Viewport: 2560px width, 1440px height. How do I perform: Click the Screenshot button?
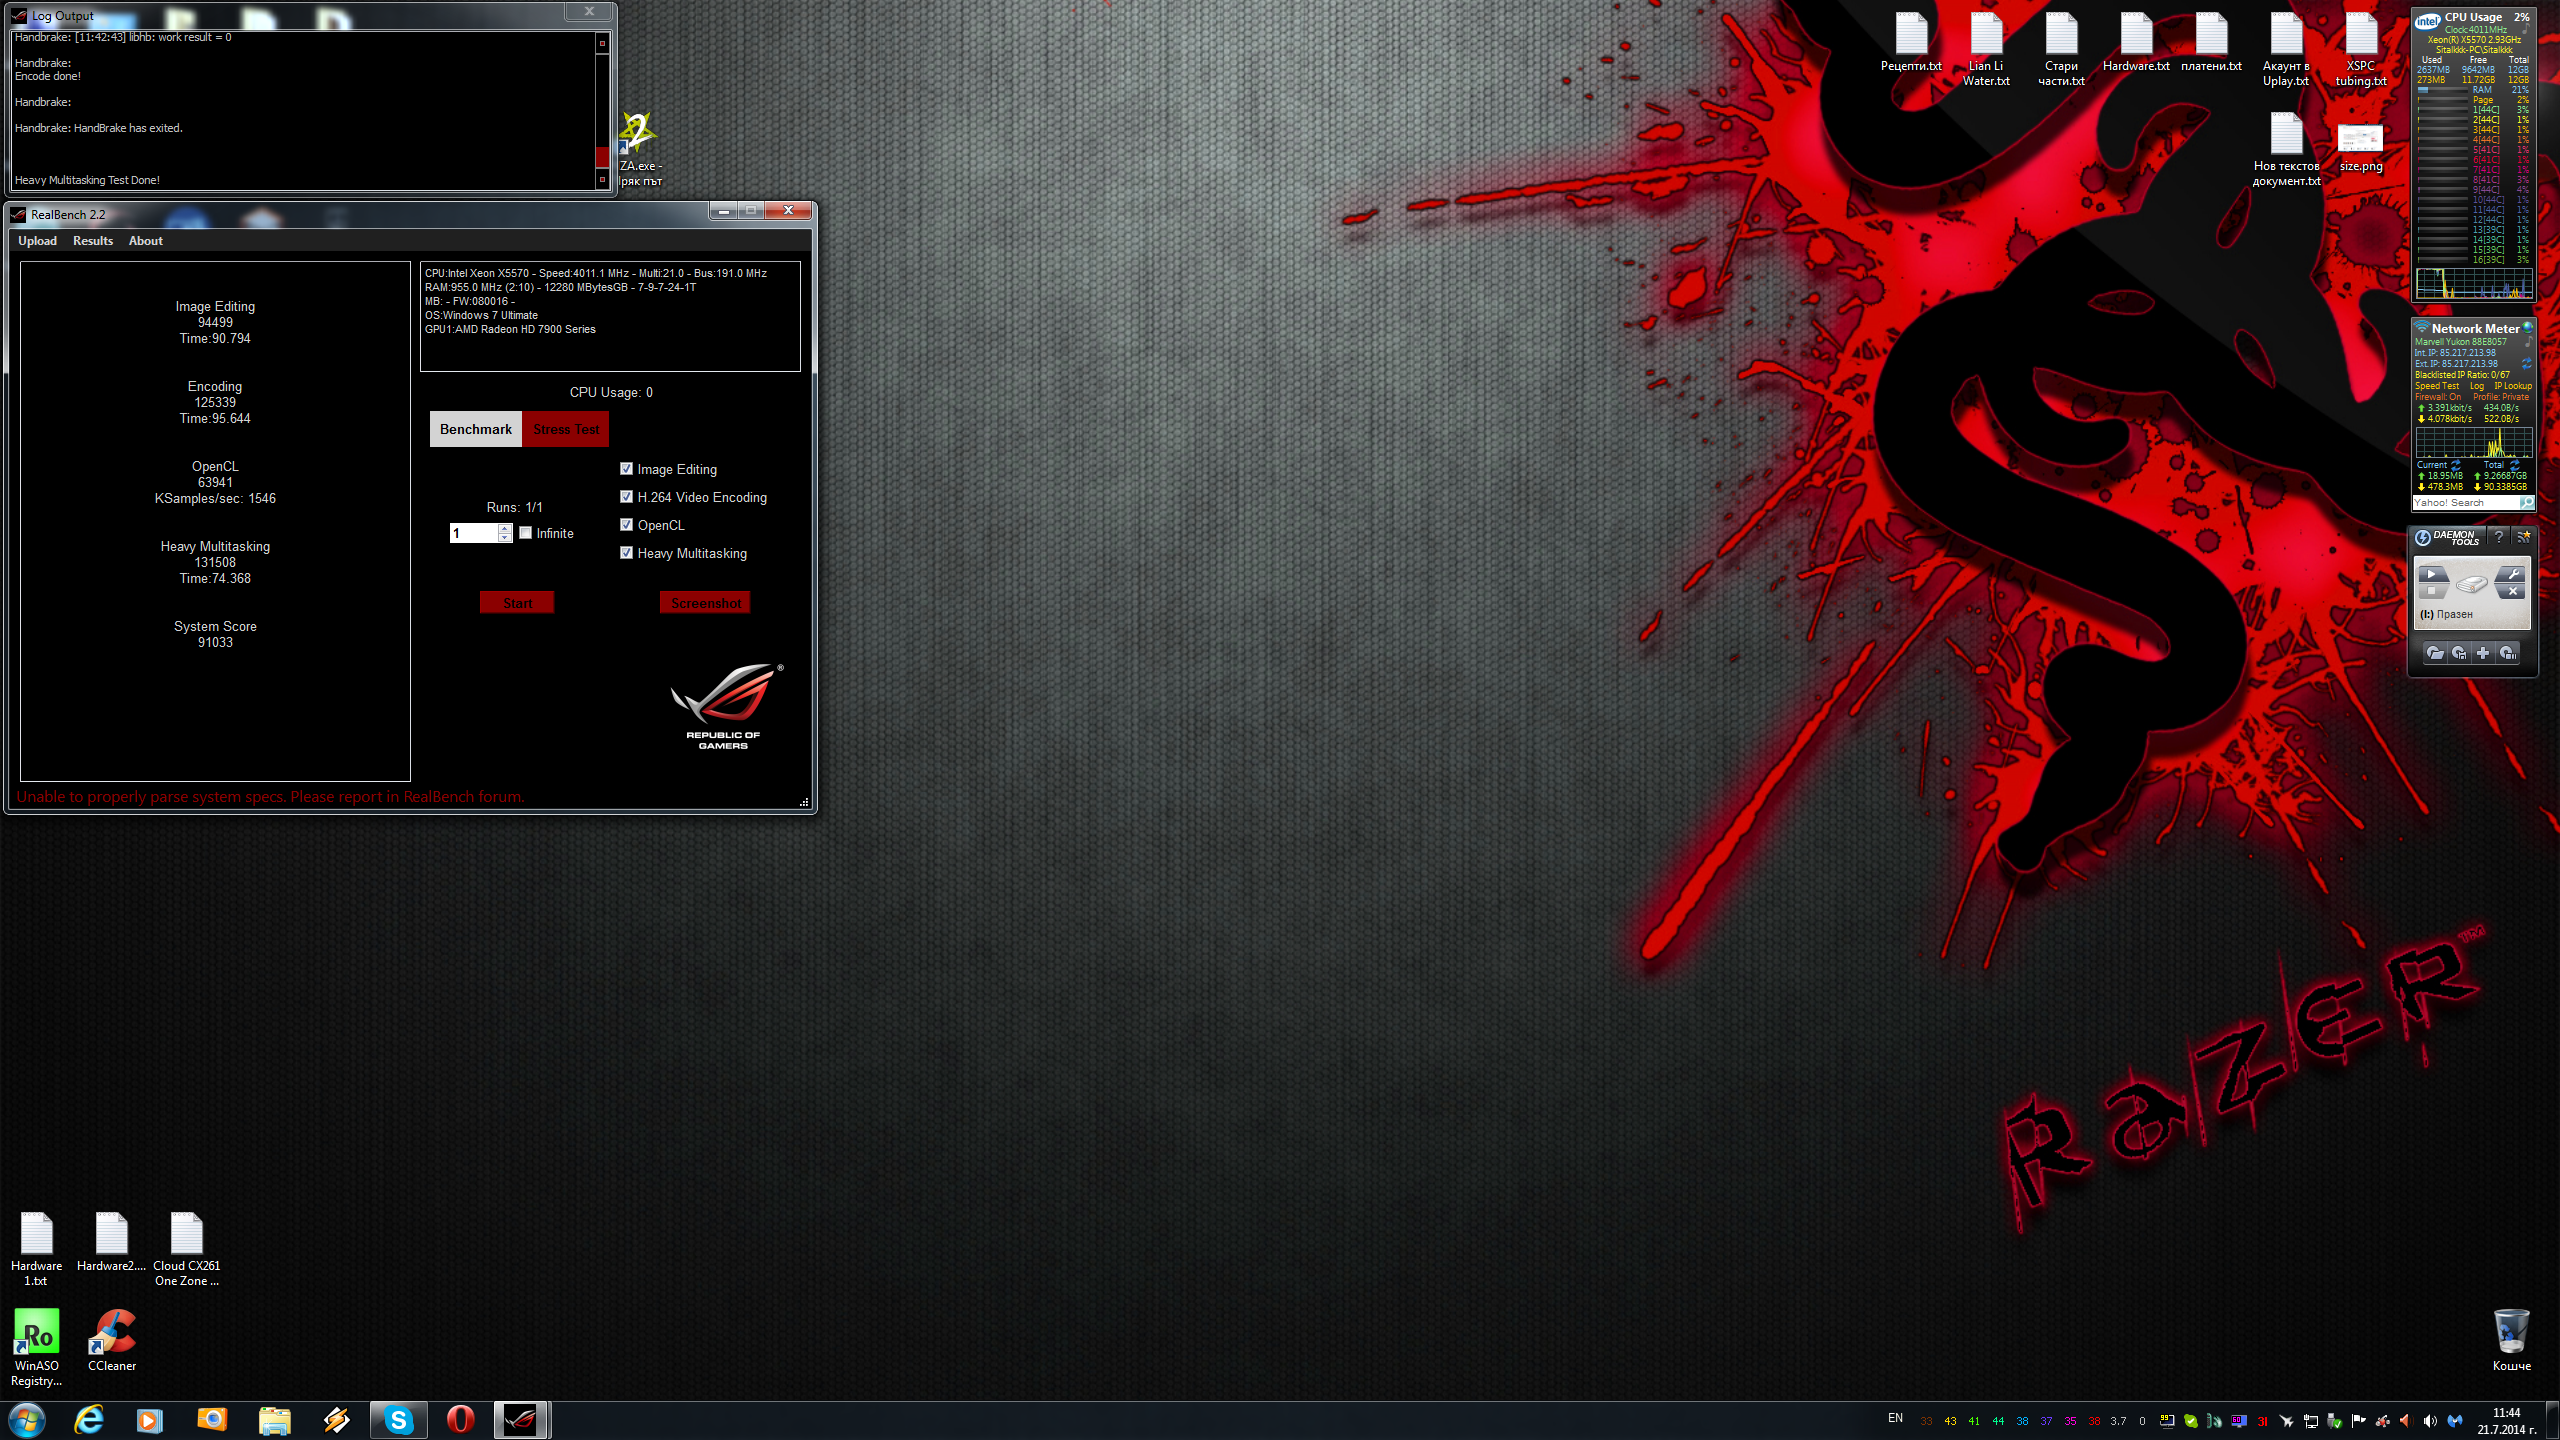tap(705, 603)
